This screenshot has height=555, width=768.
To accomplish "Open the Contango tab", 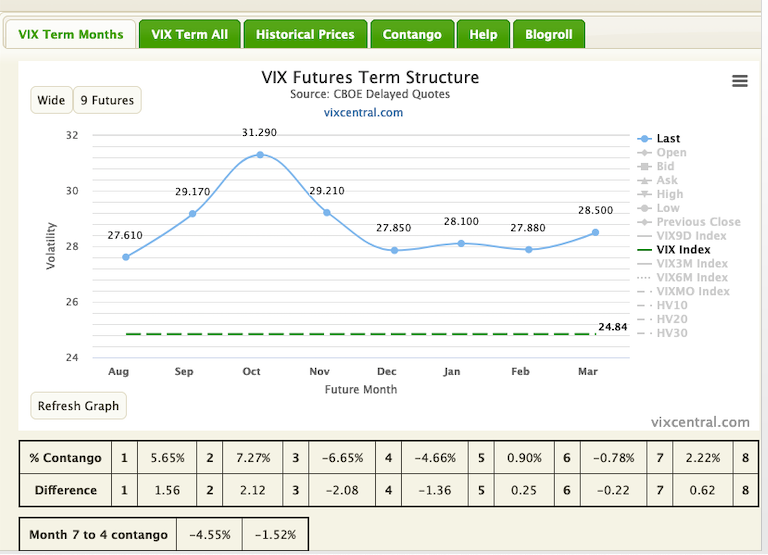I will coord(412,34).
